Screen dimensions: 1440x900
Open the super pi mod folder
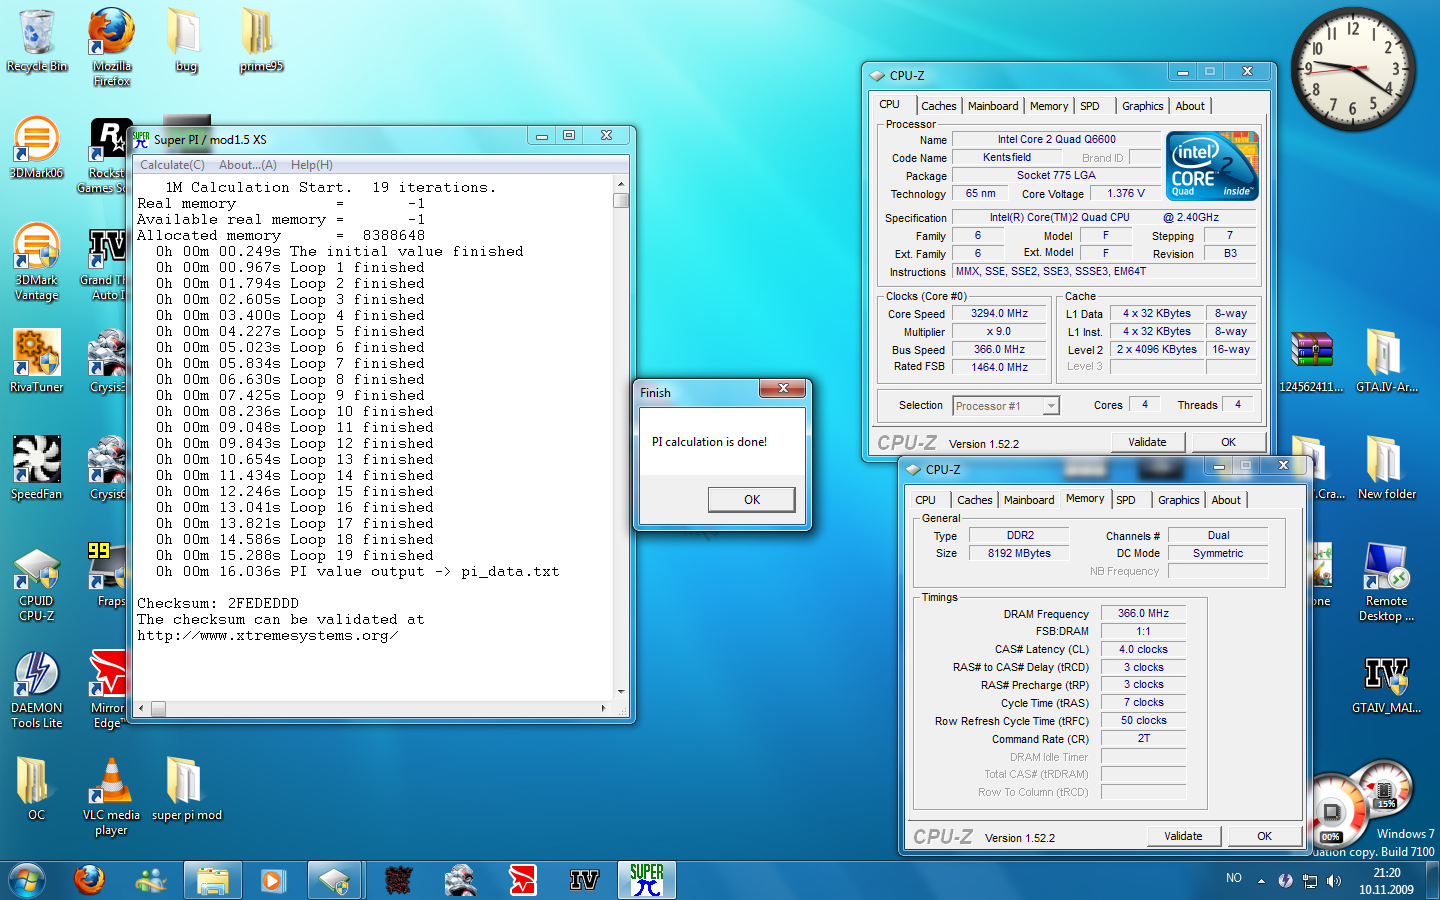(186, 789)
